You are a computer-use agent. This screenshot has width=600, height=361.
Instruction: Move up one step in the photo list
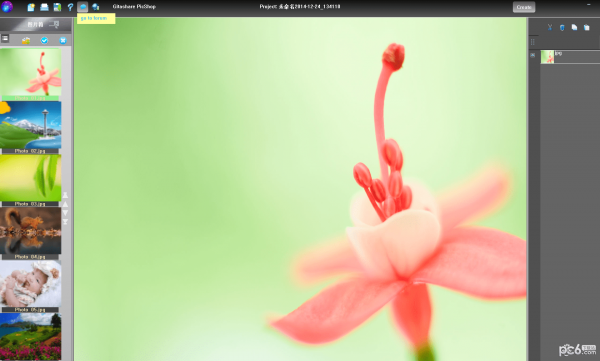[x=65, y=204]
